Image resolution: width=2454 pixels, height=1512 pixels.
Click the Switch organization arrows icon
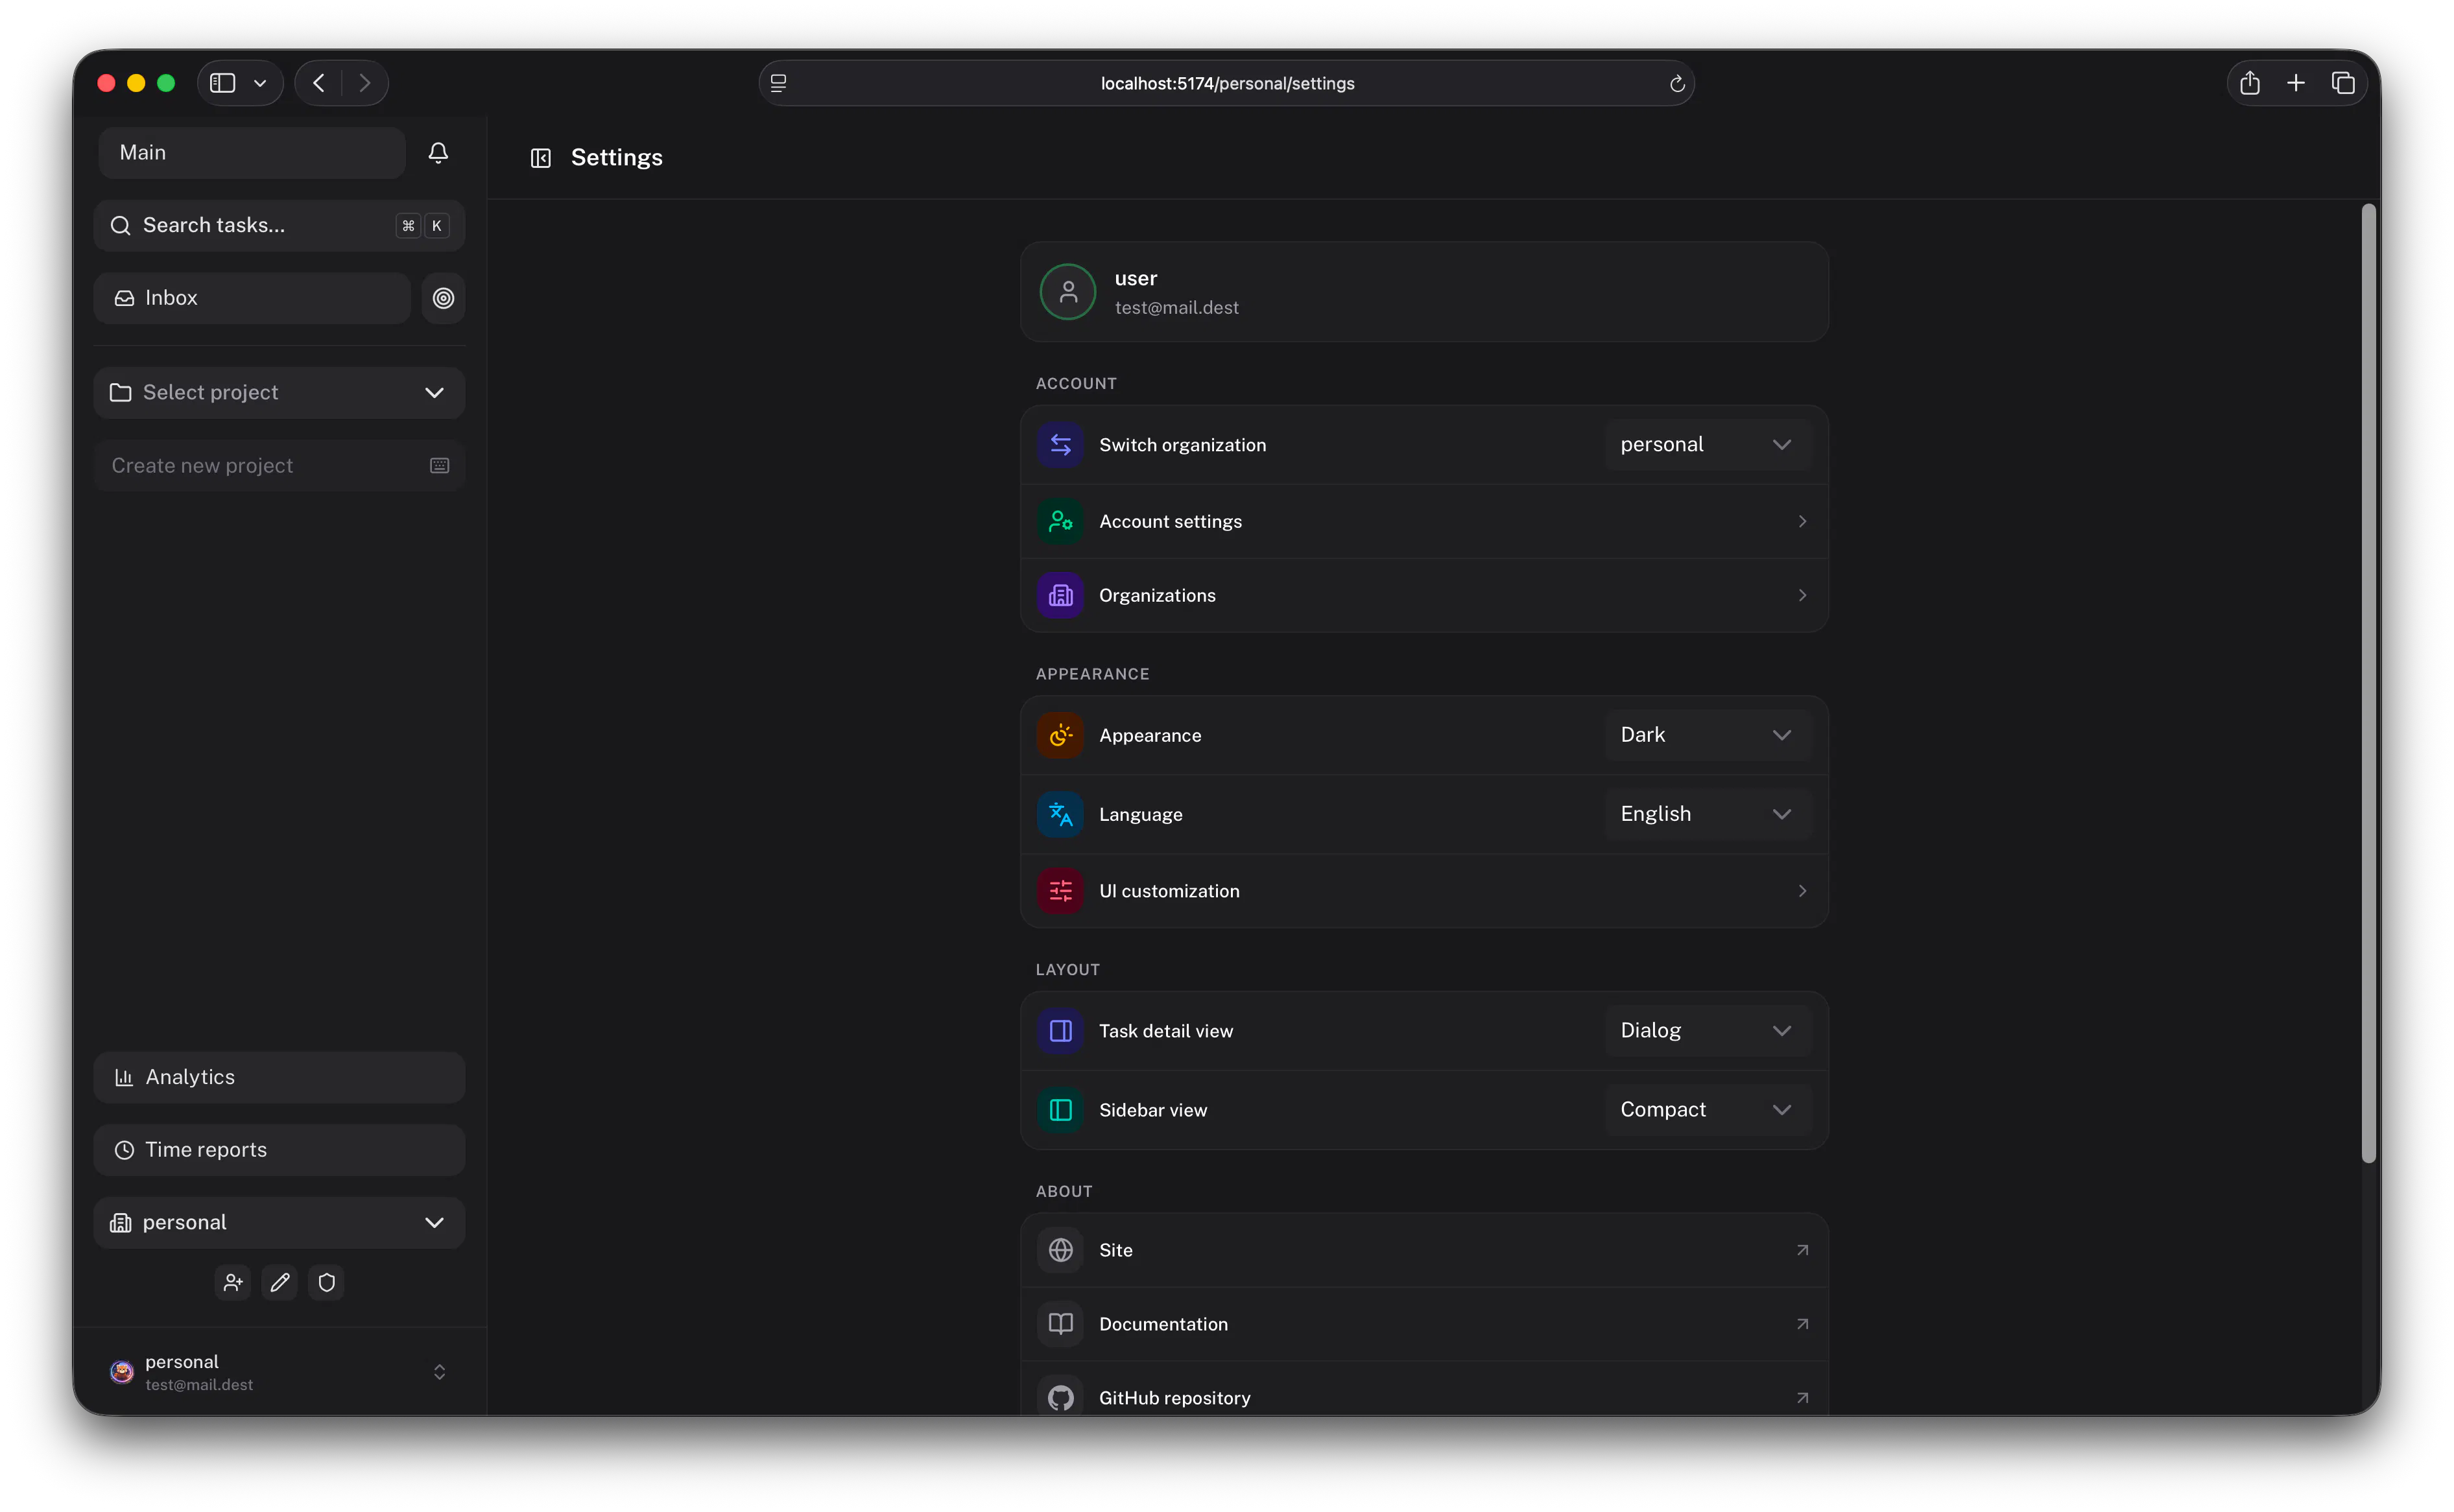point(1061,445)
